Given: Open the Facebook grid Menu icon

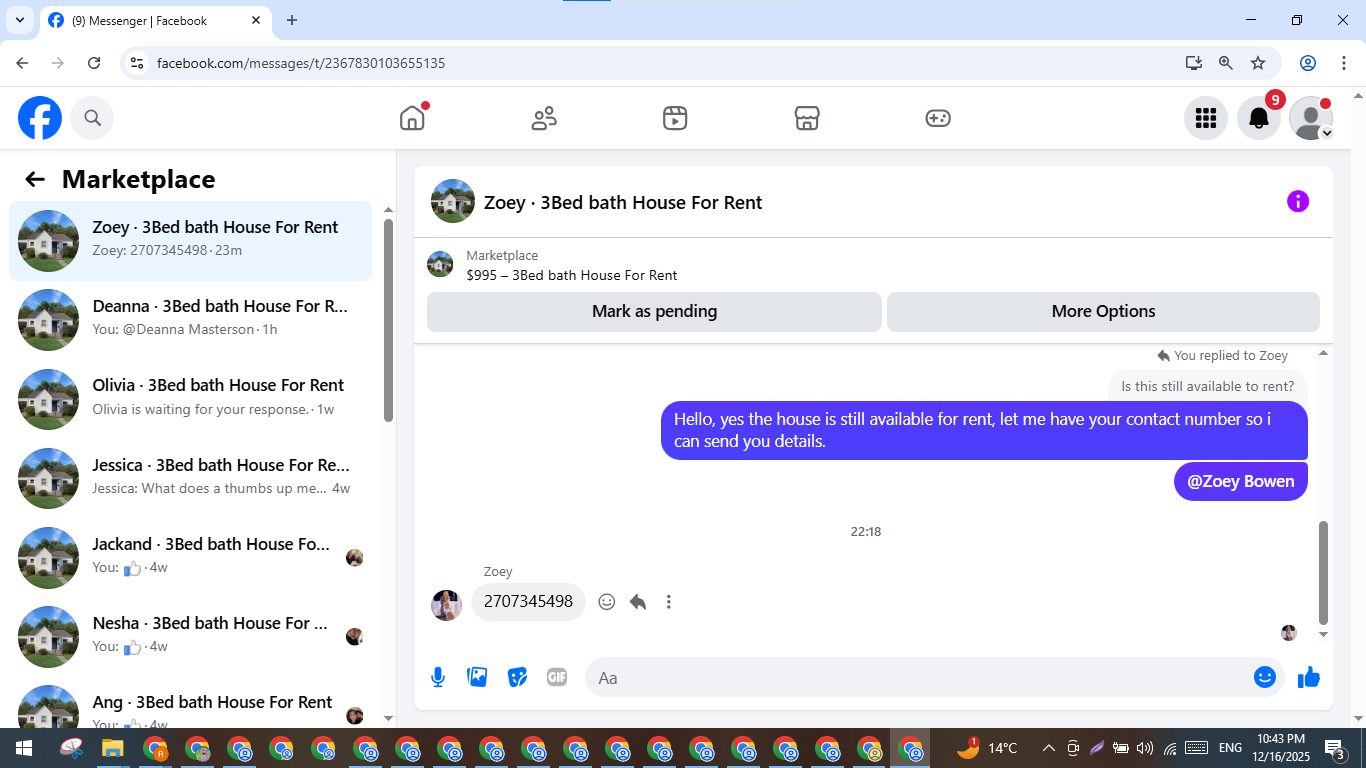Looking at the screenshot, I should click(1206, 118).
